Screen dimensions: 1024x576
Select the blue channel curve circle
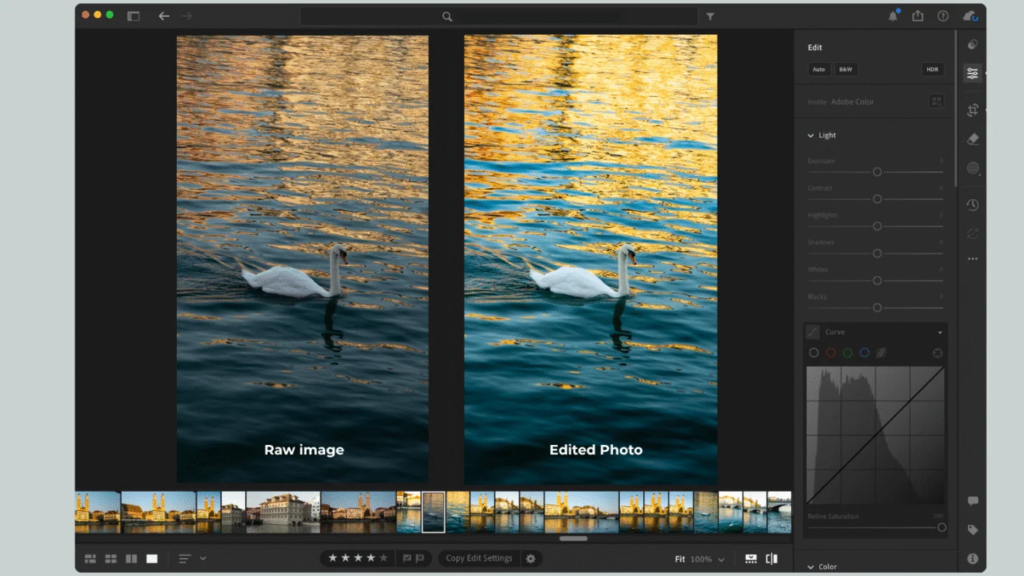[864, 353]
